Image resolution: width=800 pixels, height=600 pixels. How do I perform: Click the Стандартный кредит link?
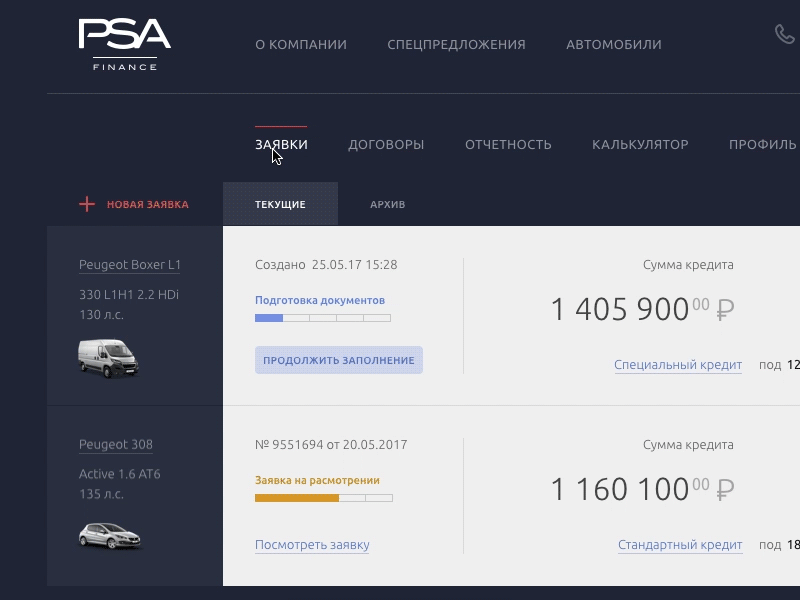tap(679, 545)
